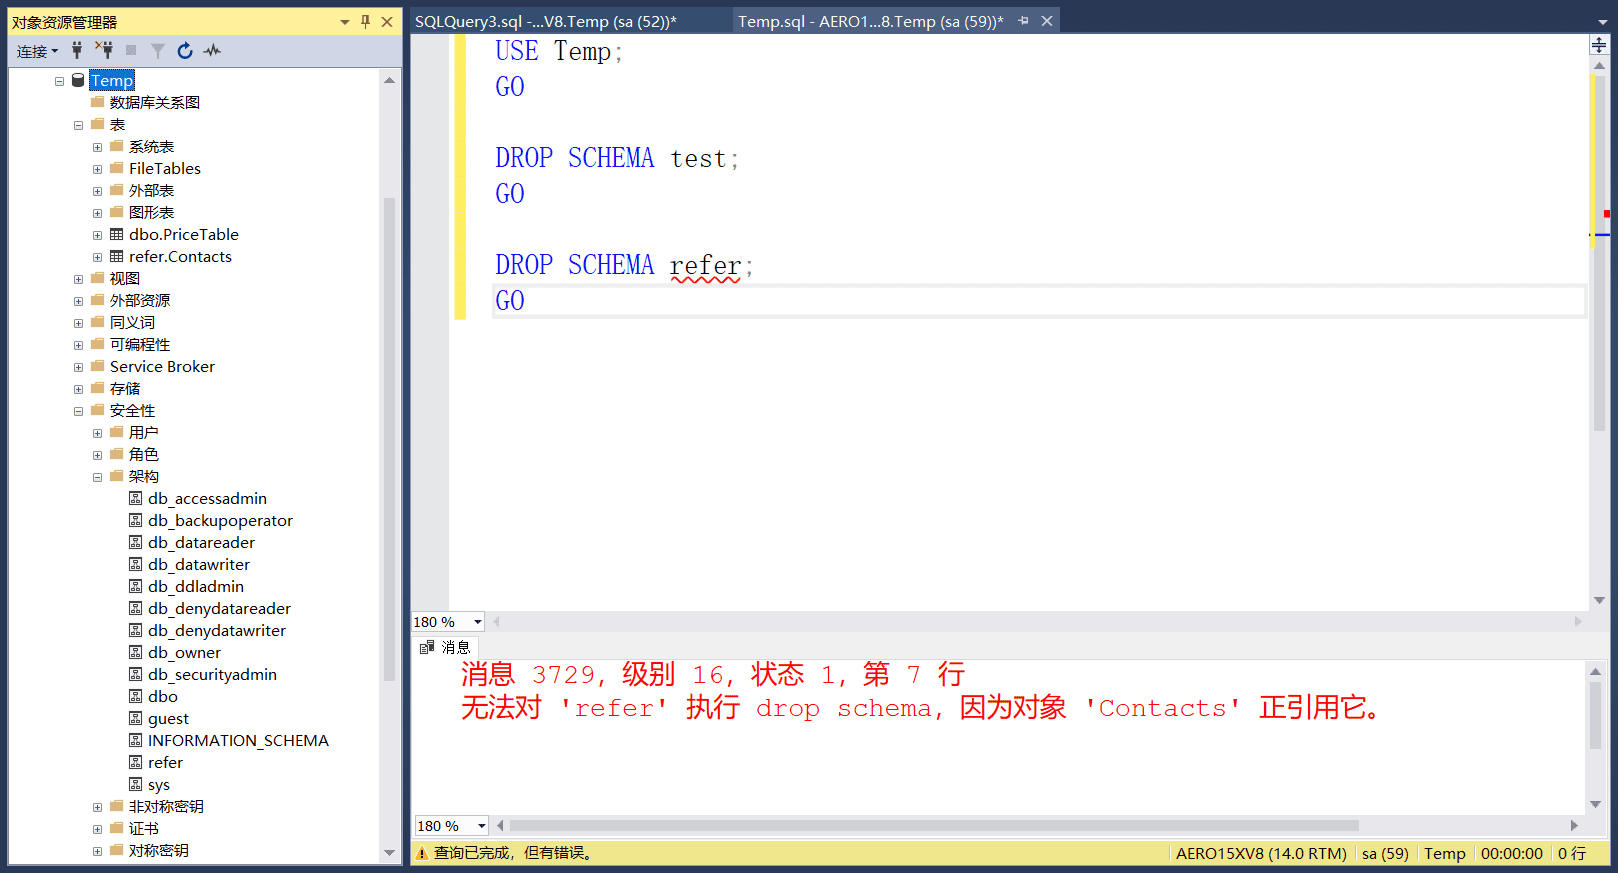The height and width of the screenshot is (873, 1618).
Task: Collapse the Temp database node
Action: click(60, 81)
